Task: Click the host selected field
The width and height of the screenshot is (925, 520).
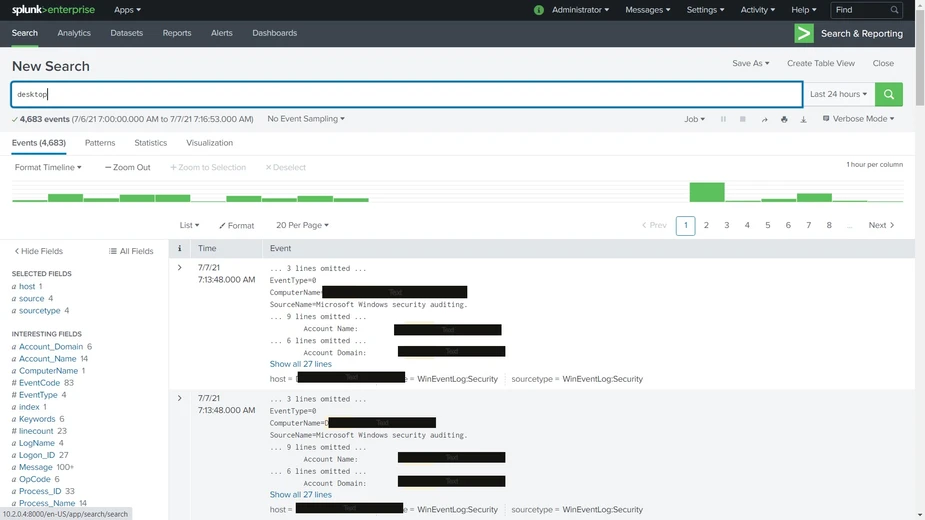Action: tap(27, 286)
